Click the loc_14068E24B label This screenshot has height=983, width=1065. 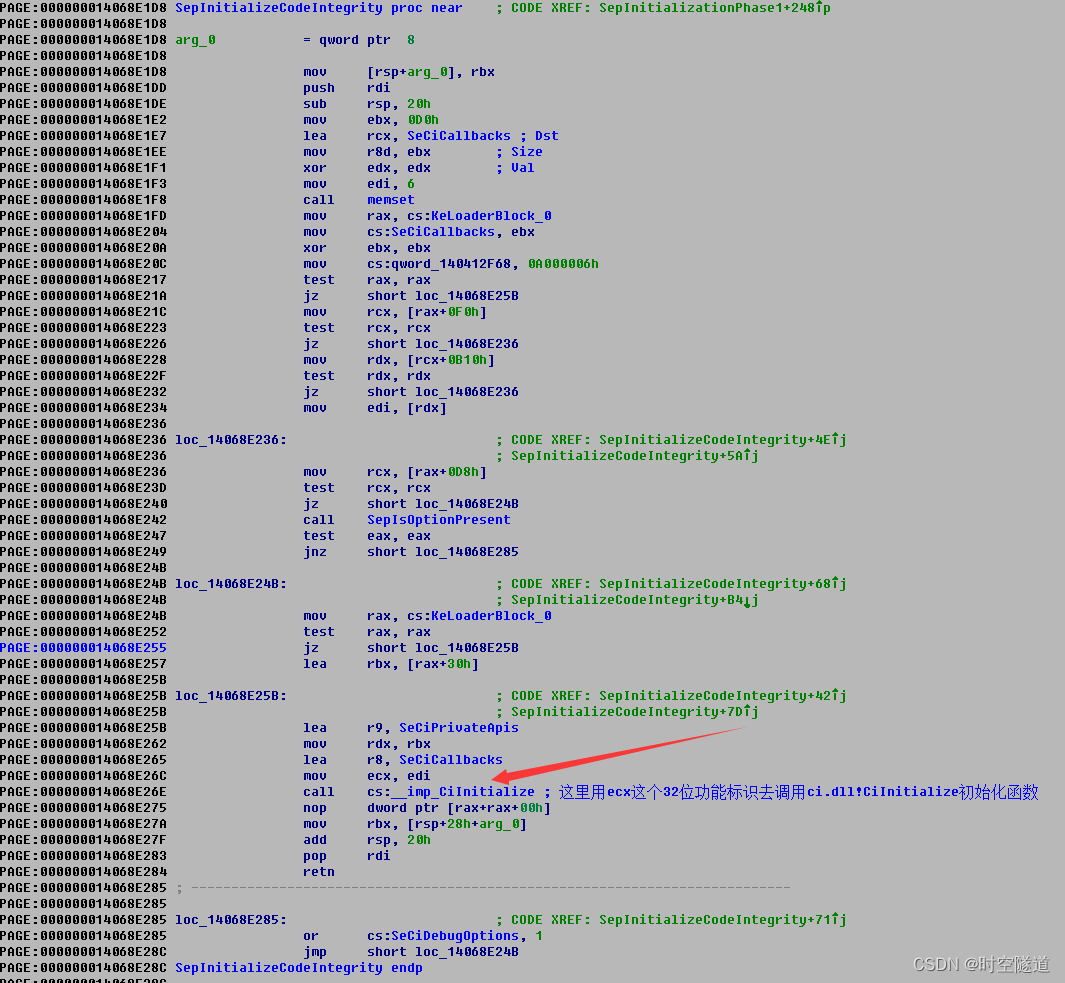click(231, 584)
